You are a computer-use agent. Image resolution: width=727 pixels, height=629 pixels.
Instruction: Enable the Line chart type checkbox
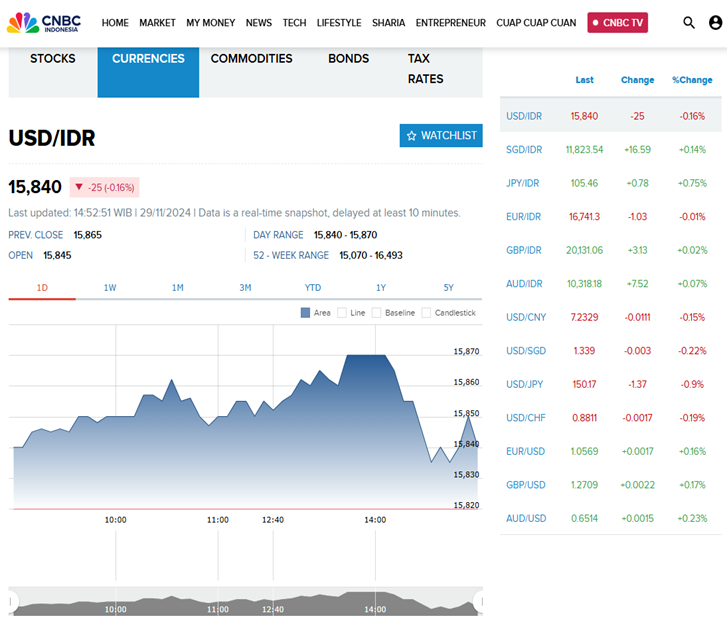[343, 313]
